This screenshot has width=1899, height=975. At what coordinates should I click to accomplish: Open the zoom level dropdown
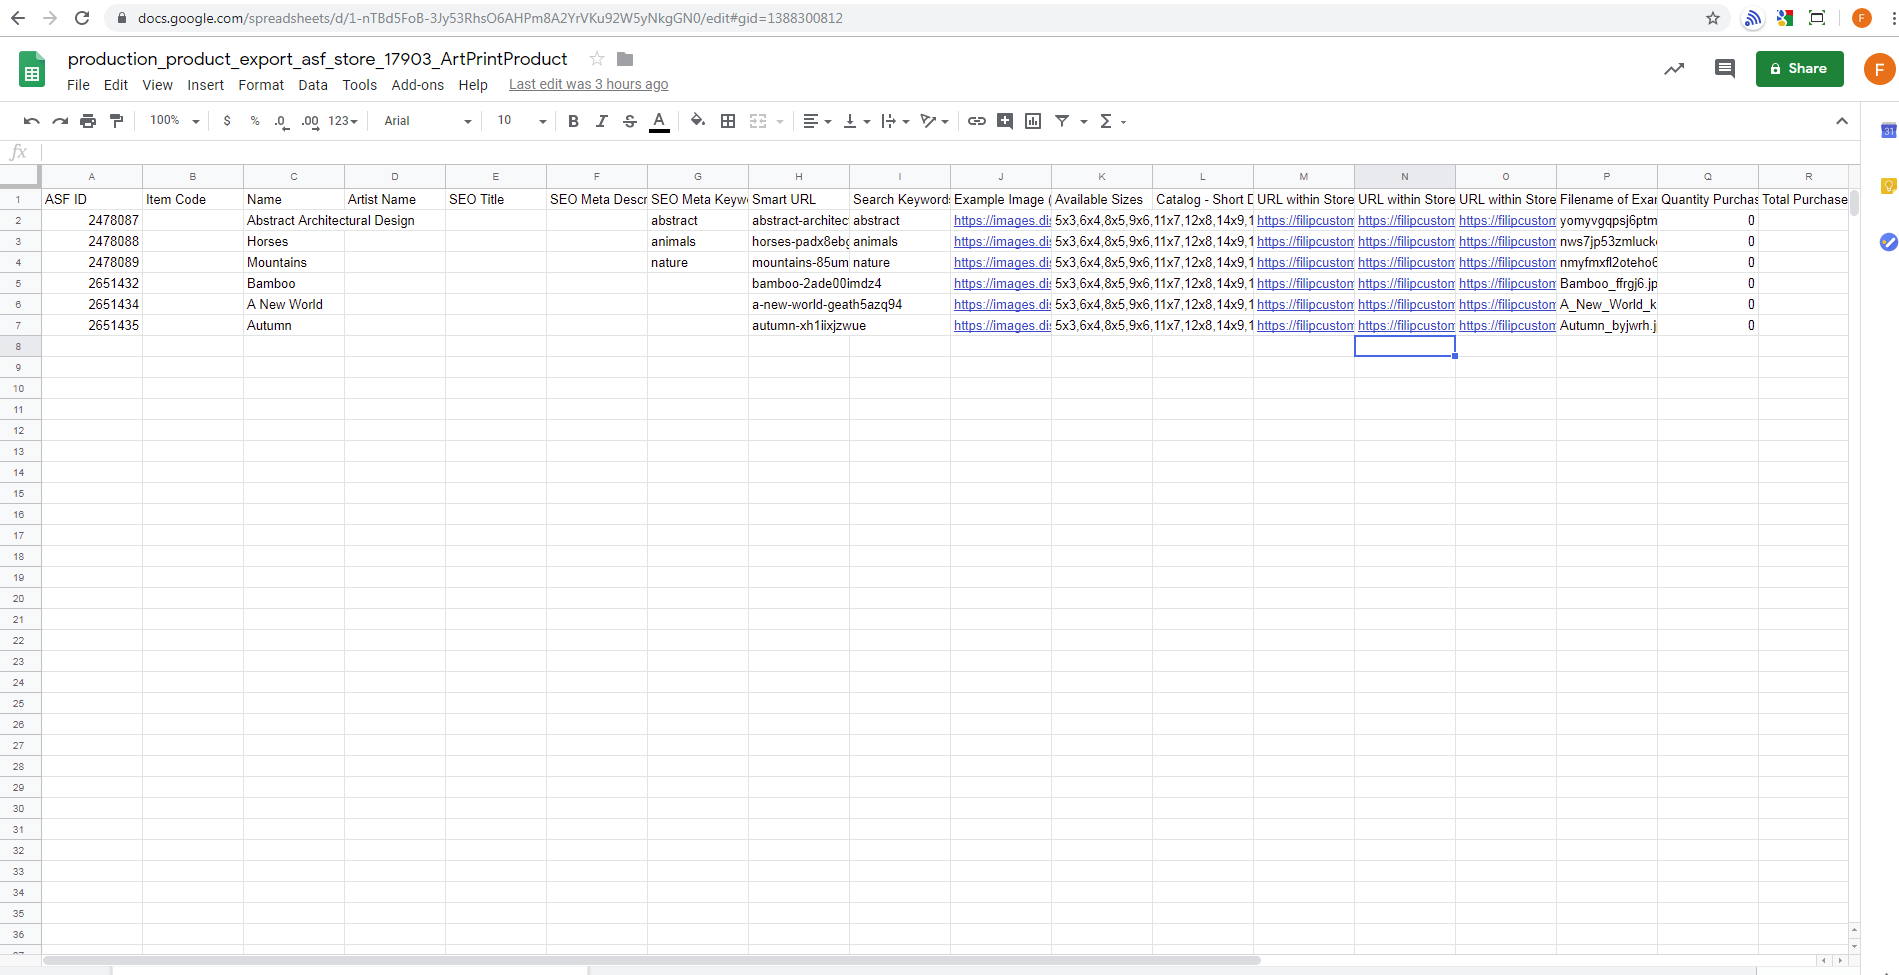pyautogui.click(x=174, y=121)
